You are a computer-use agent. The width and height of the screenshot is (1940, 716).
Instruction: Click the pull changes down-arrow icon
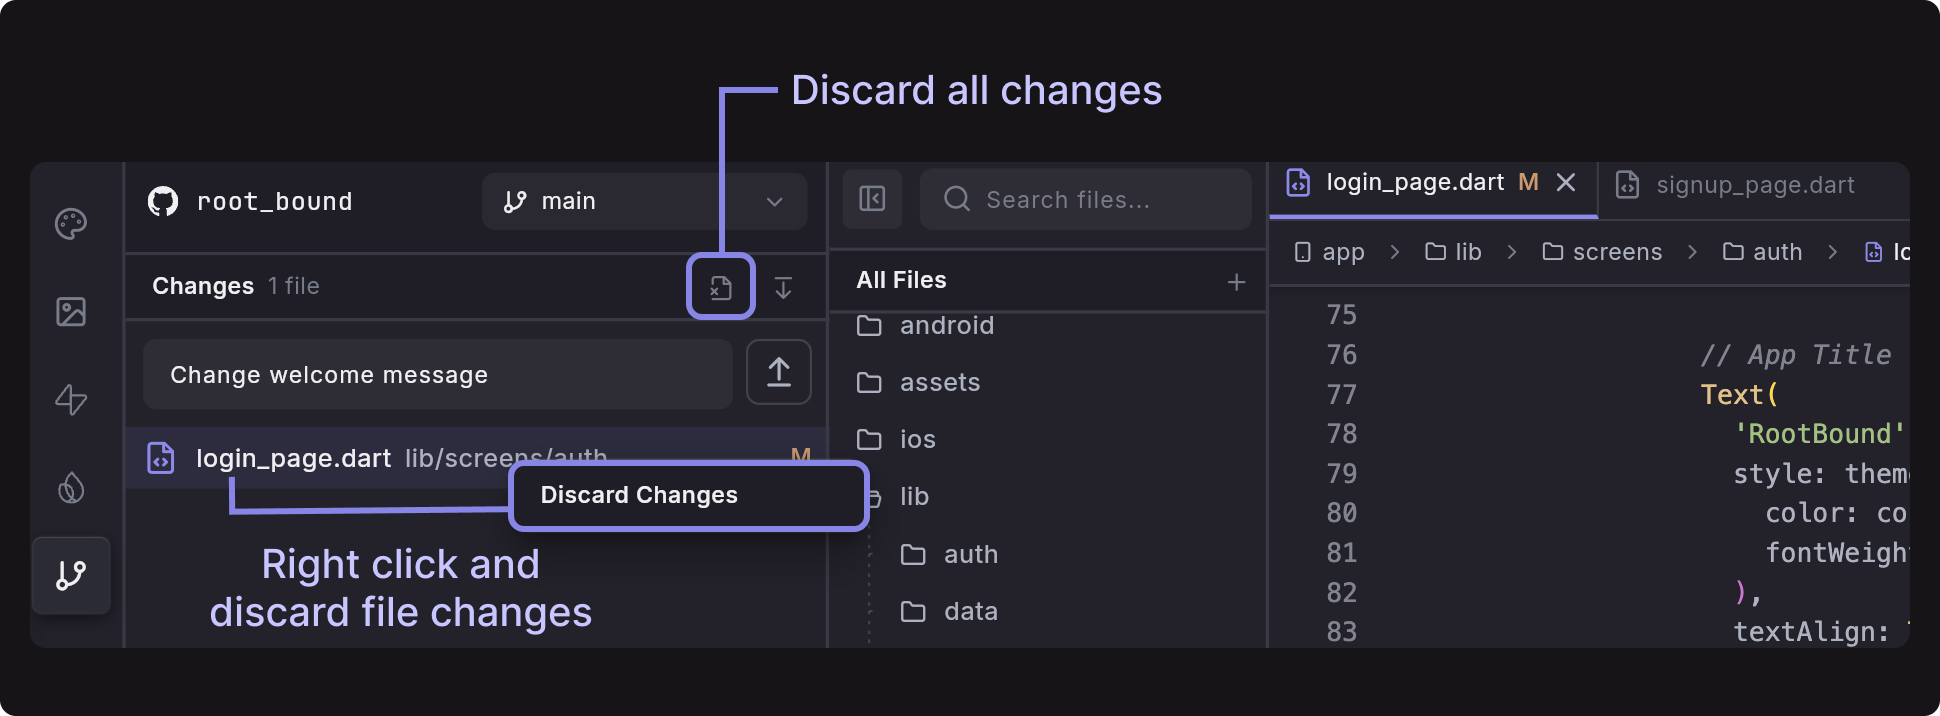tap(783, 288)
